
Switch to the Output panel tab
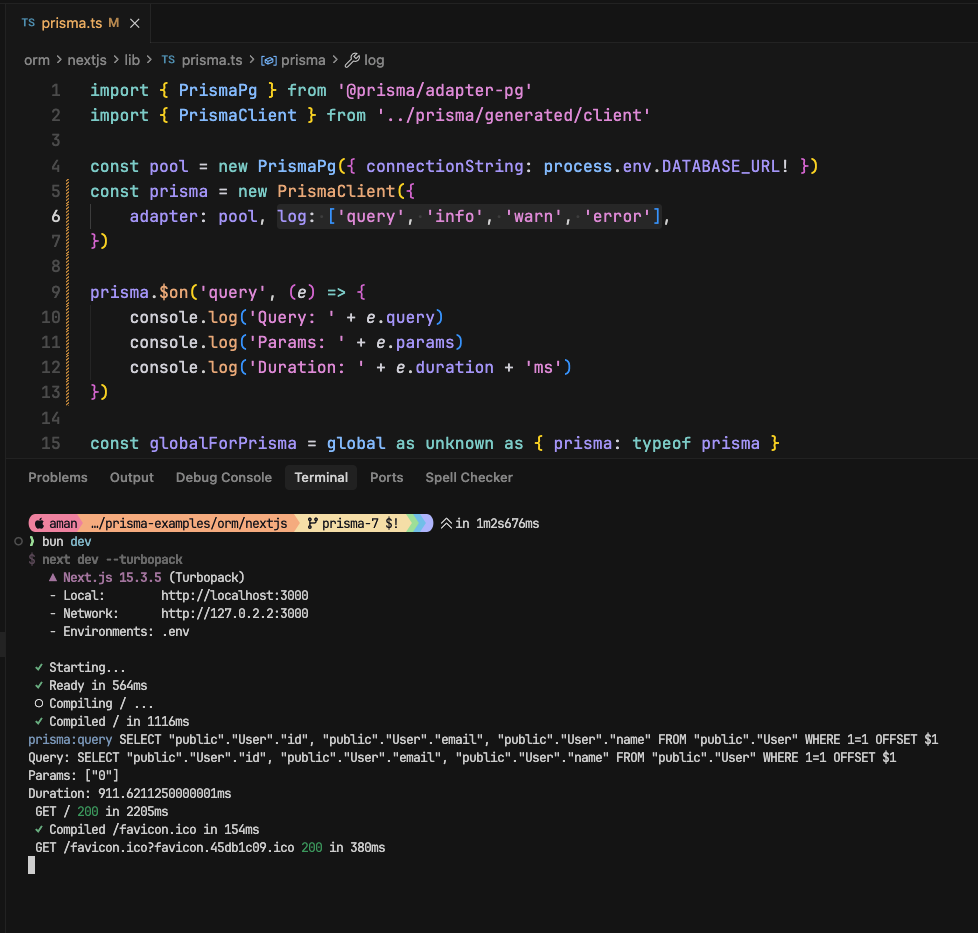point(132,478)
